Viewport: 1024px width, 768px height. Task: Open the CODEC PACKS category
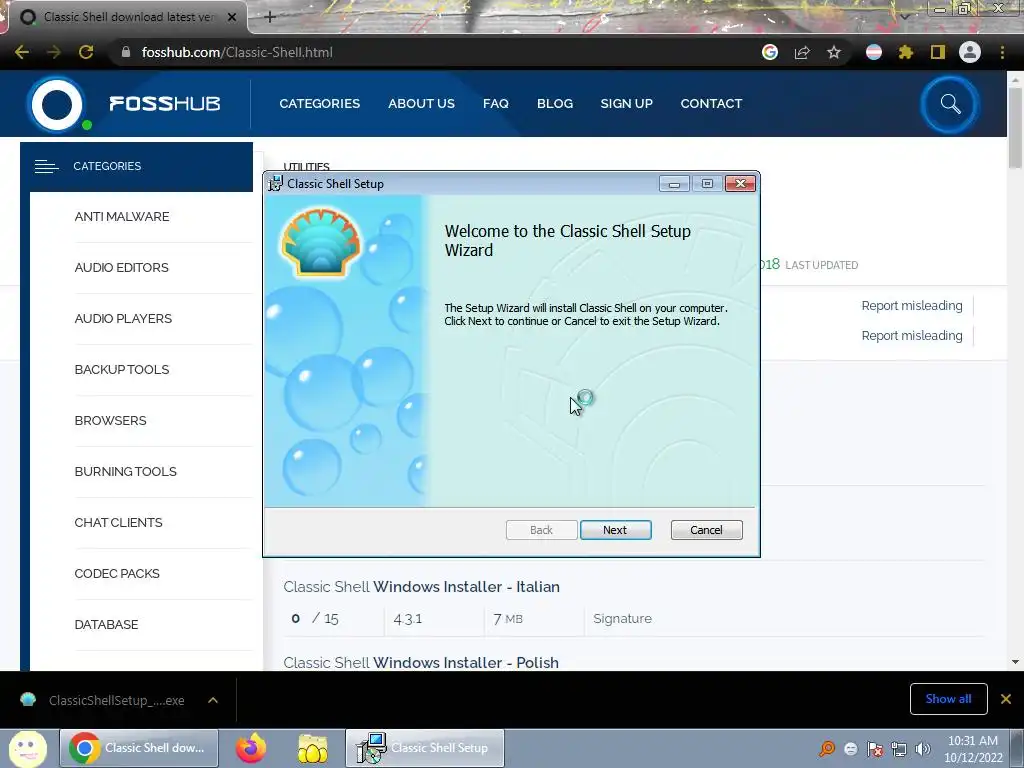coord(117,573)
